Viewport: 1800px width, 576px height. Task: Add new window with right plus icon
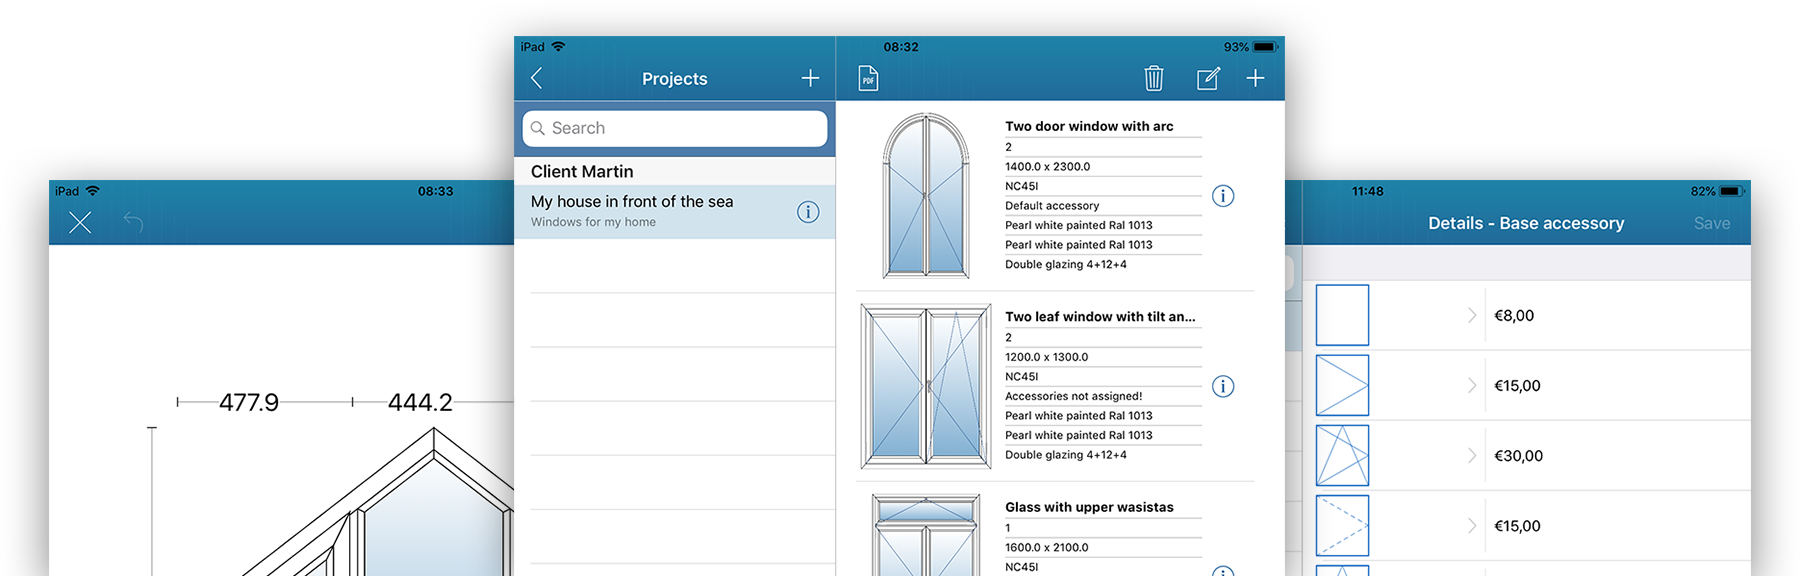coord(1255,78)
